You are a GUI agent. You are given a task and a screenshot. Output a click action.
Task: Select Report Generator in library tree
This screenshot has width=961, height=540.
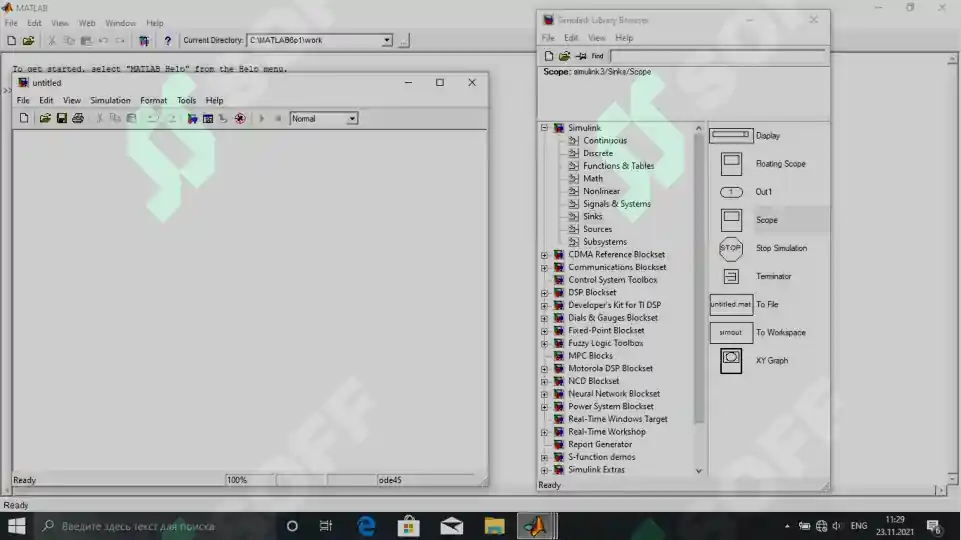pyautogui.click(x=600, y=445)
